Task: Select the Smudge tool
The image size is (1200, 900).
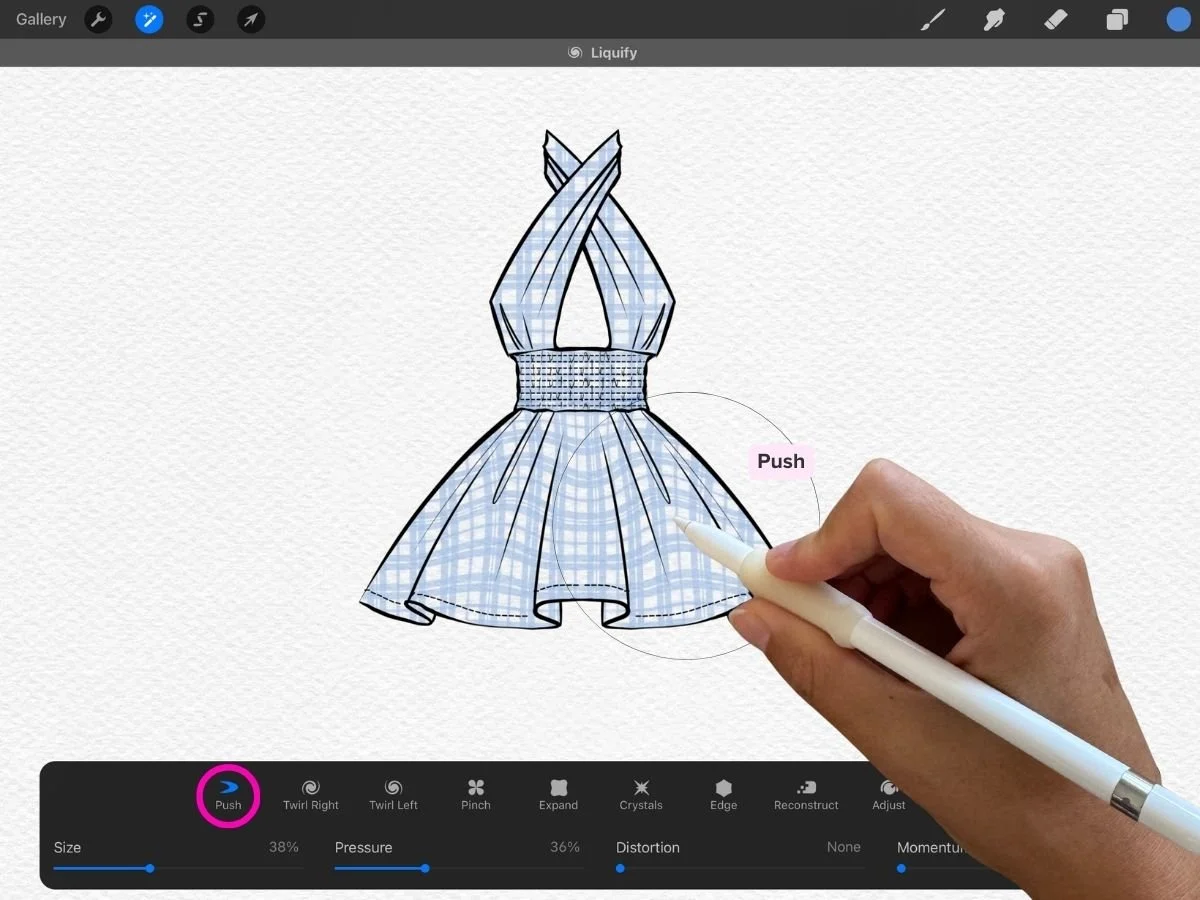Action: point(994,19)
